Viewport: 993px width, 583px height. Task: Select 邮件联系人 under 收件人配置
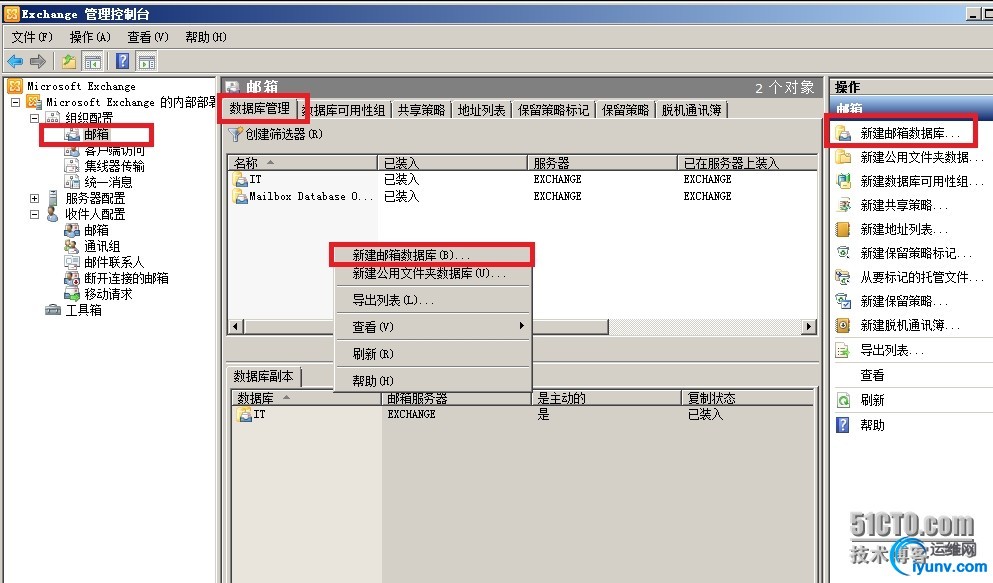click(114, 262)
